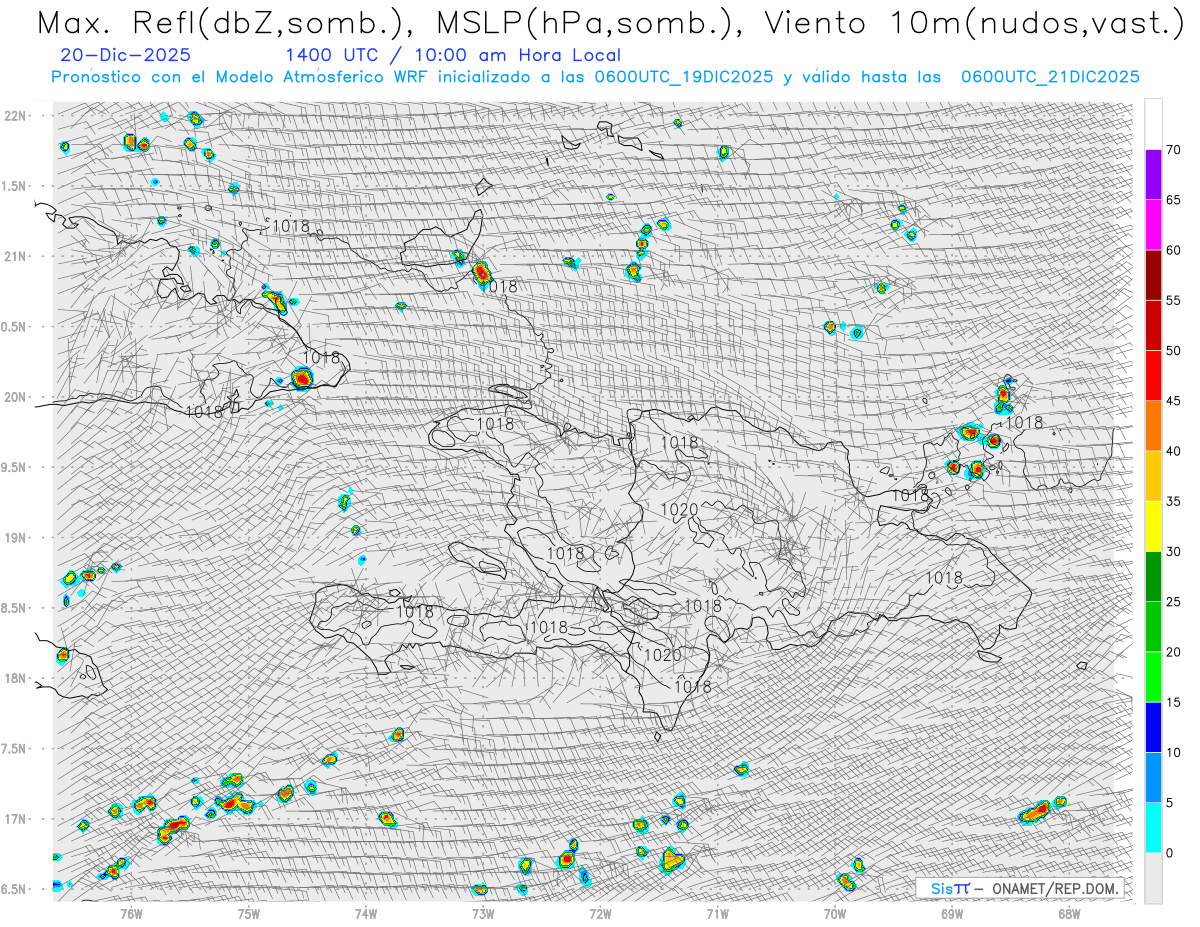Click the 21N latitude axis label
1200x927 pixels.
(x=15, y=256)
